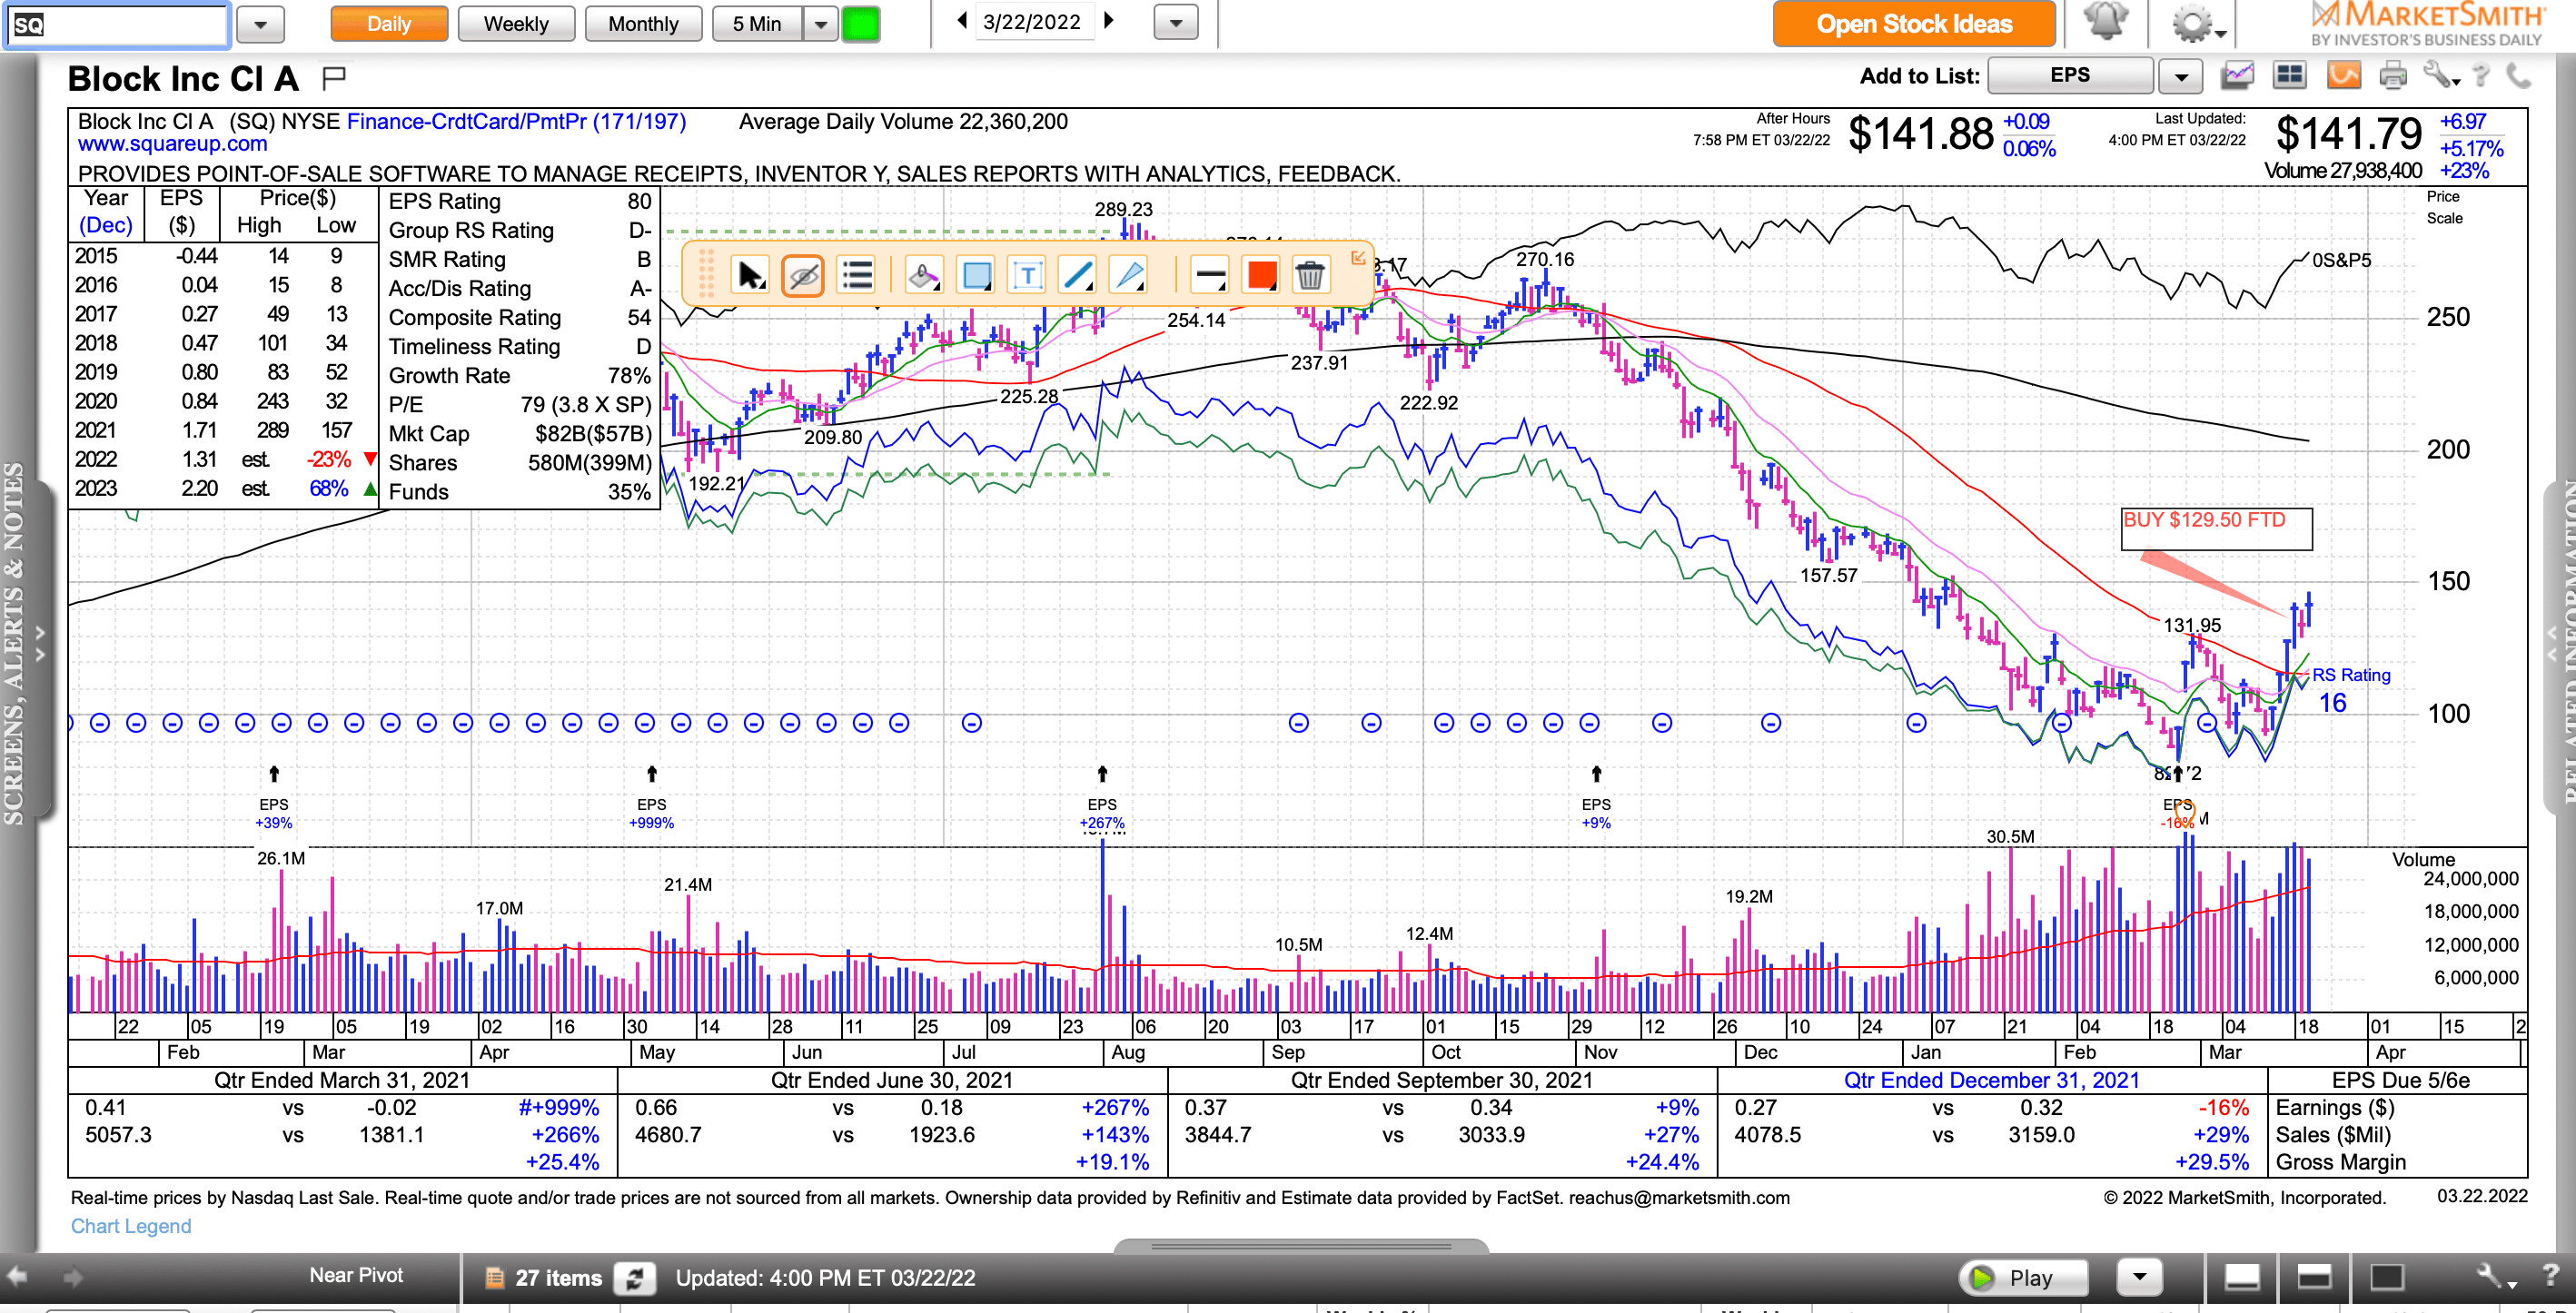Switch chart to Daily view
Image resolution: width=2576 pixels, height=1313 pixels.
click(389, 24)
